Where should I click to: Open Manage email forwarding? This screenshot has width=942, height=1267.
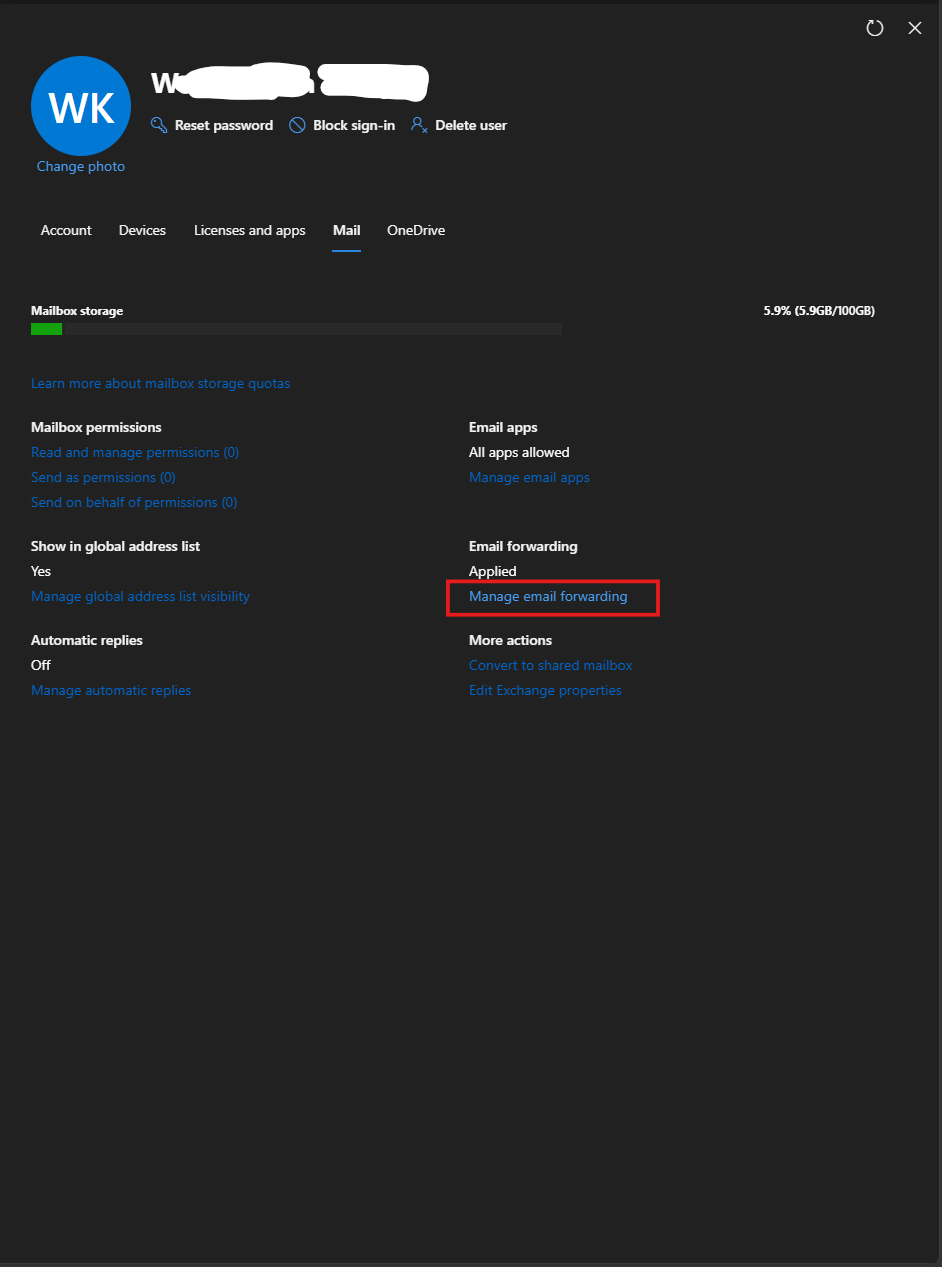click(x=548, y=596)
